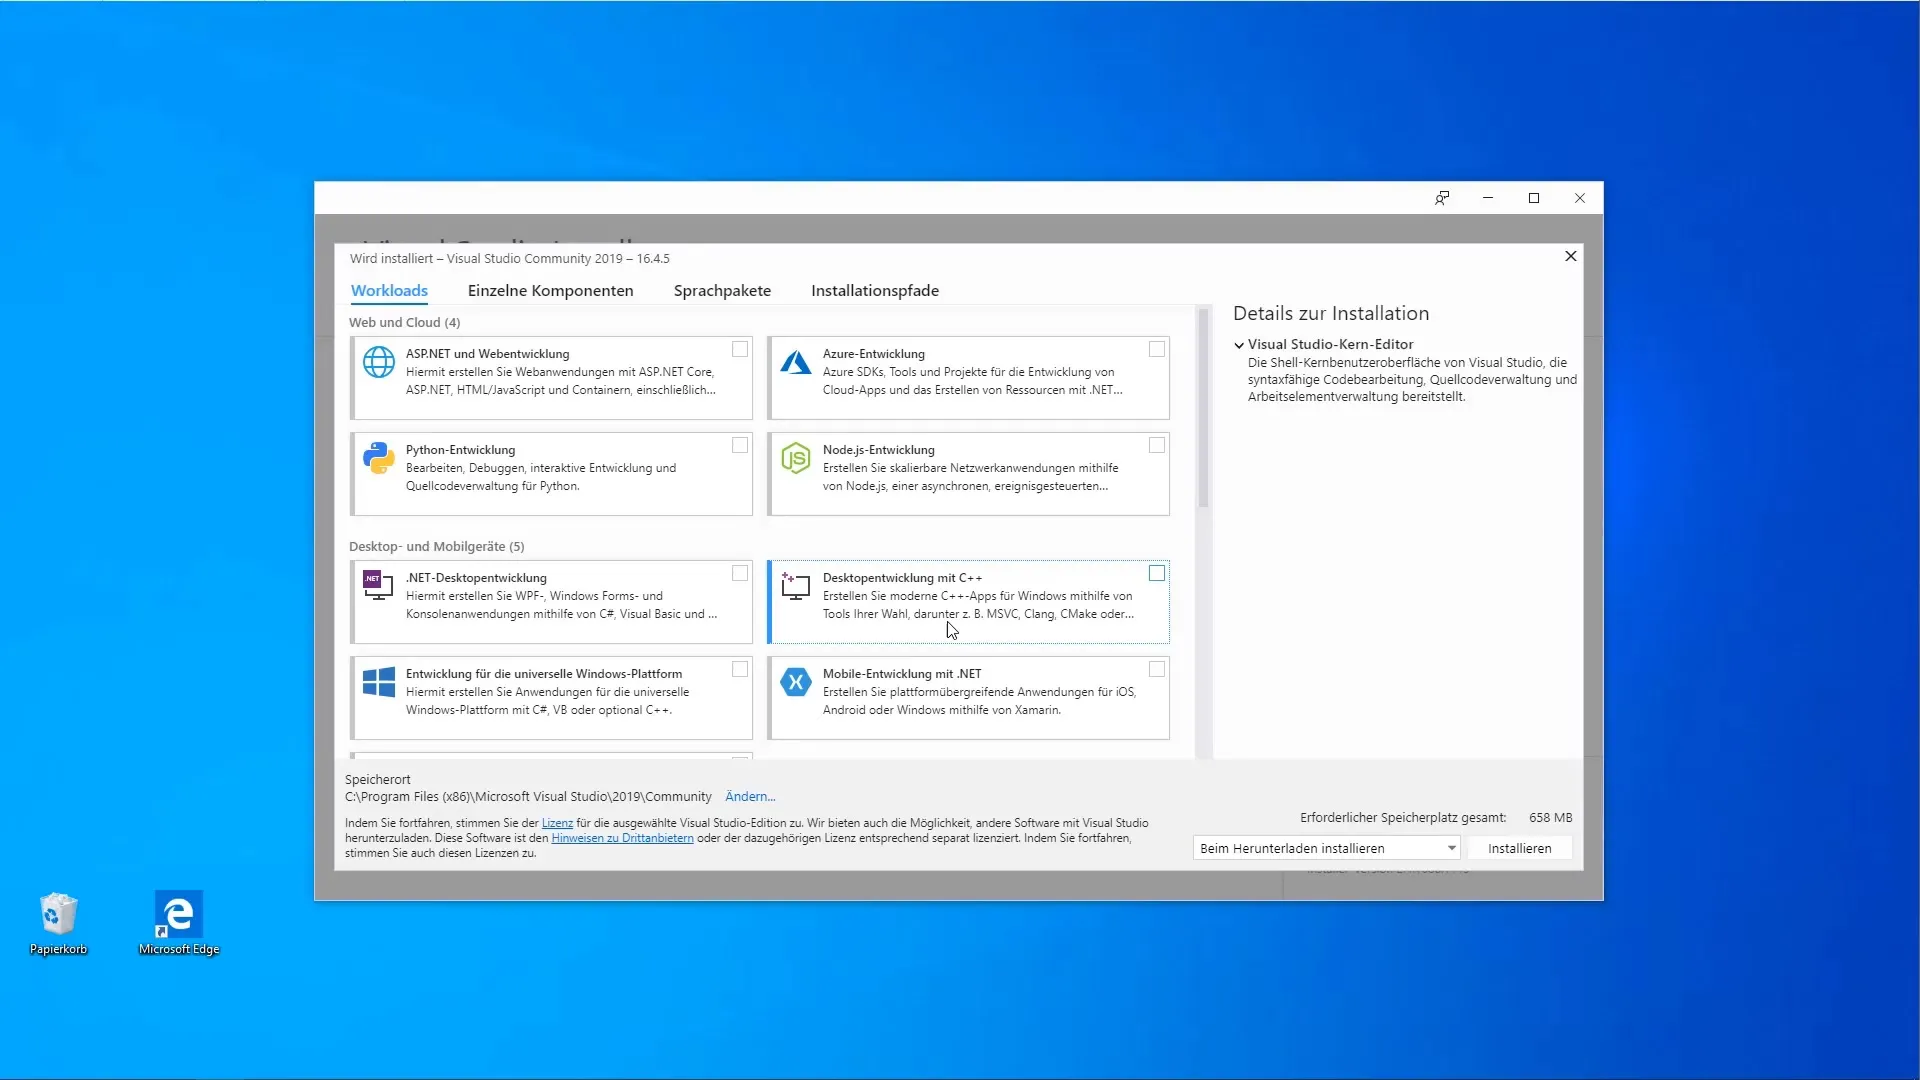Minimize the Visual Studio Installer window

(1488, 198)
